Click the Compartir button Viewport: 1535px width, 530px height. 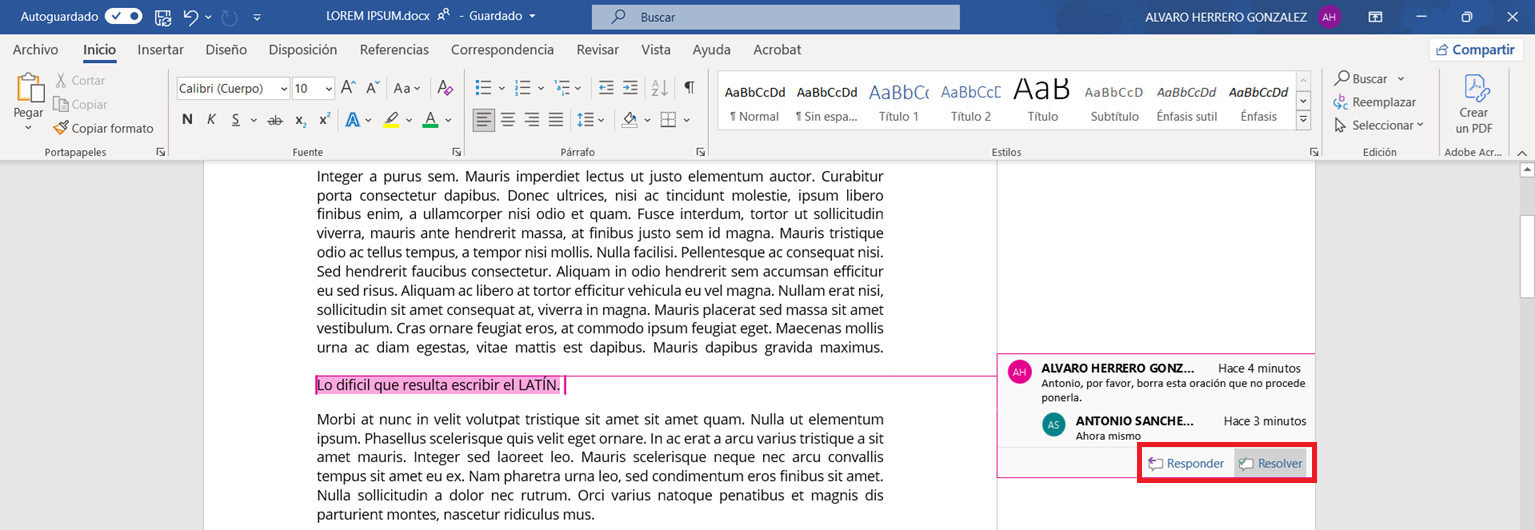click(x=1476, y=49)
